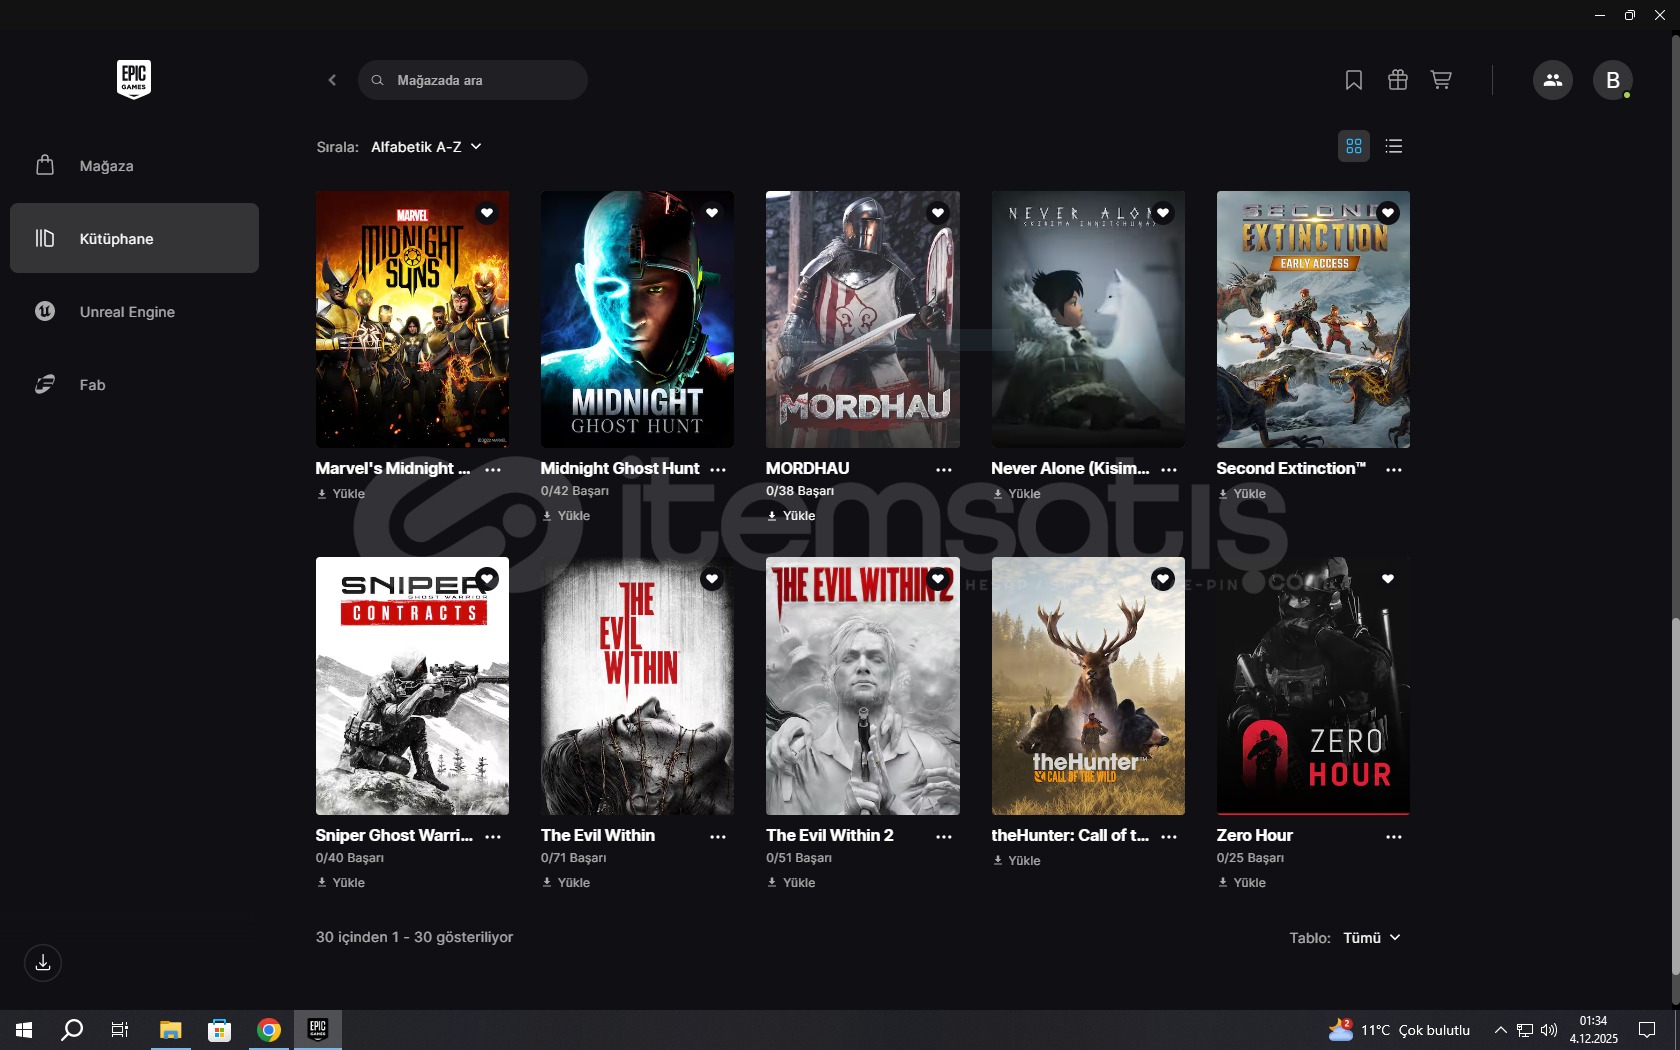Image resolution: width=1680 pixels, height=1050 pixels.
Task: Toggle favorite heart on Marvel's Midnight Suns
Action: coord(487,213)
